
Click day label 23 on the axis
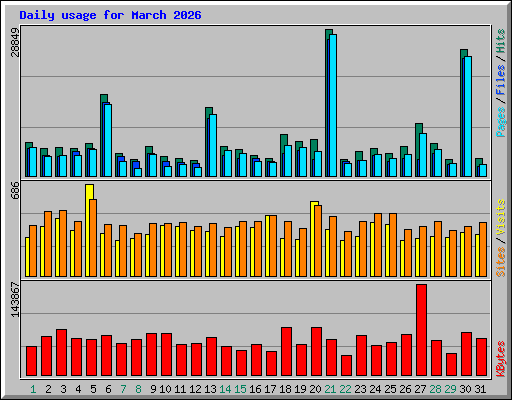(x=360, y=389)
